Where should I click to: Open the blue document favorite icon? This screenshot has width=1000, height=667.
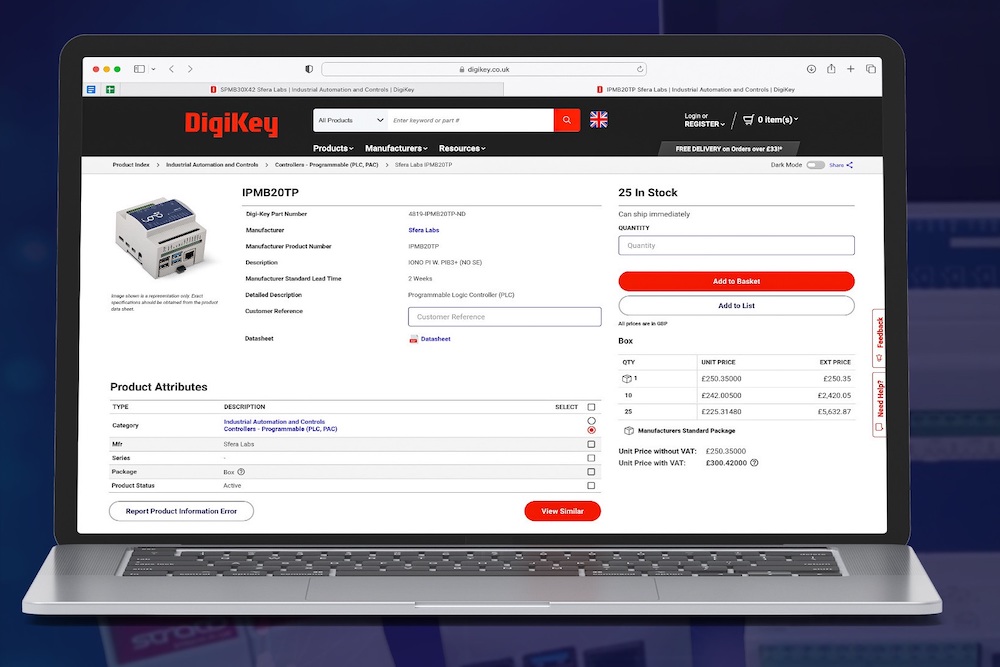coord(91,89)
